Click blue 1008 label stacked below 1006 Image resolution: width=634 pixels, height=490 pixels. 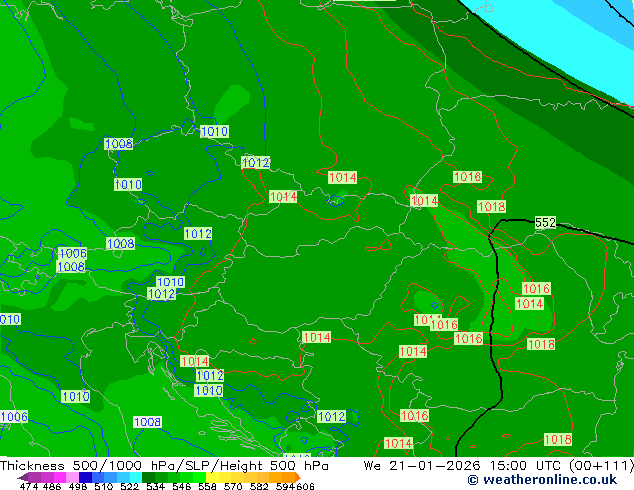[x=71, y=267]
